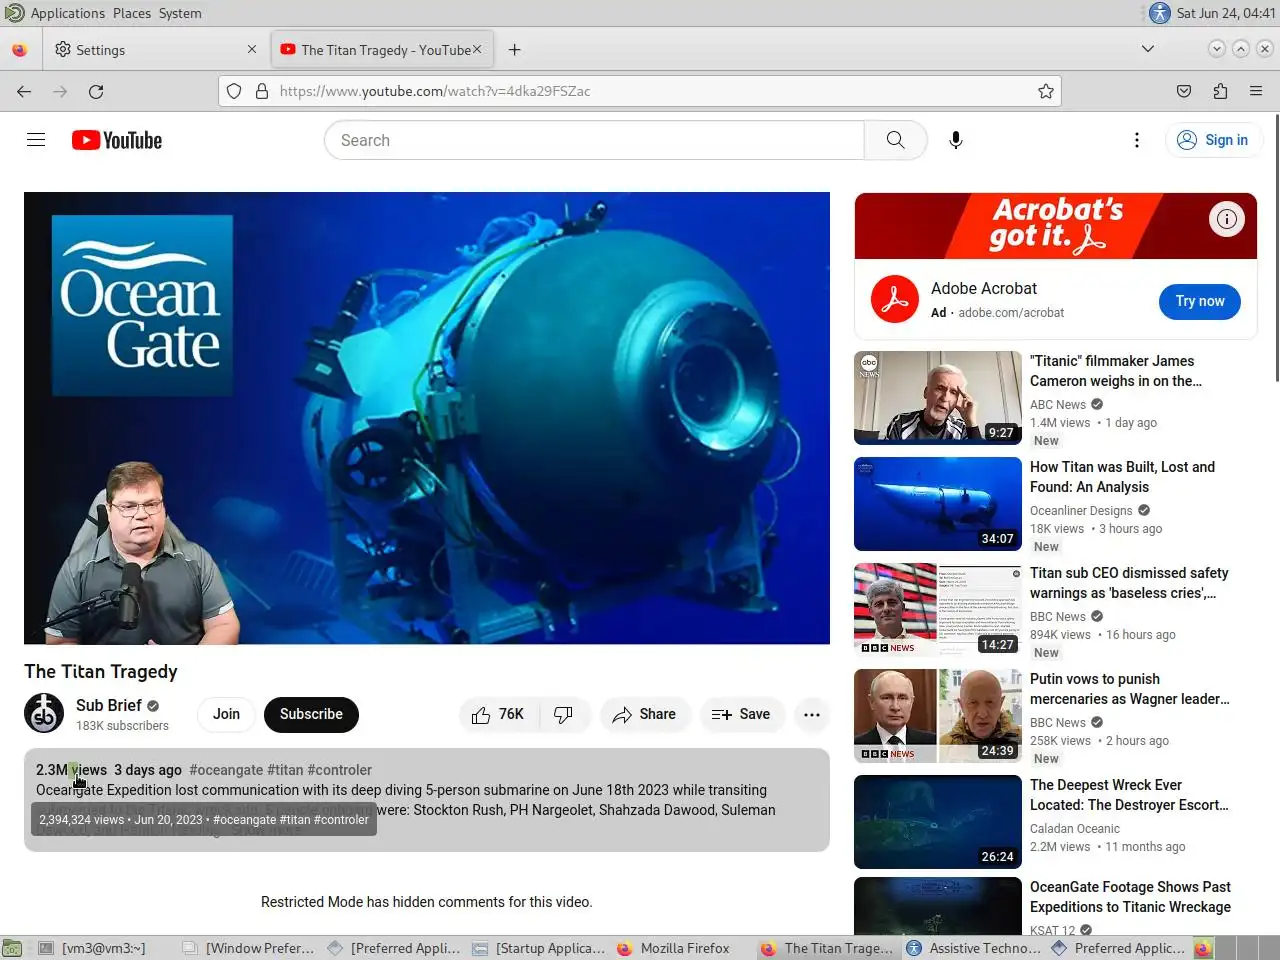The image size is (1280, 960).
Task: Click the adobe.com/acrobat ad link
Action: click(1011, 313)
